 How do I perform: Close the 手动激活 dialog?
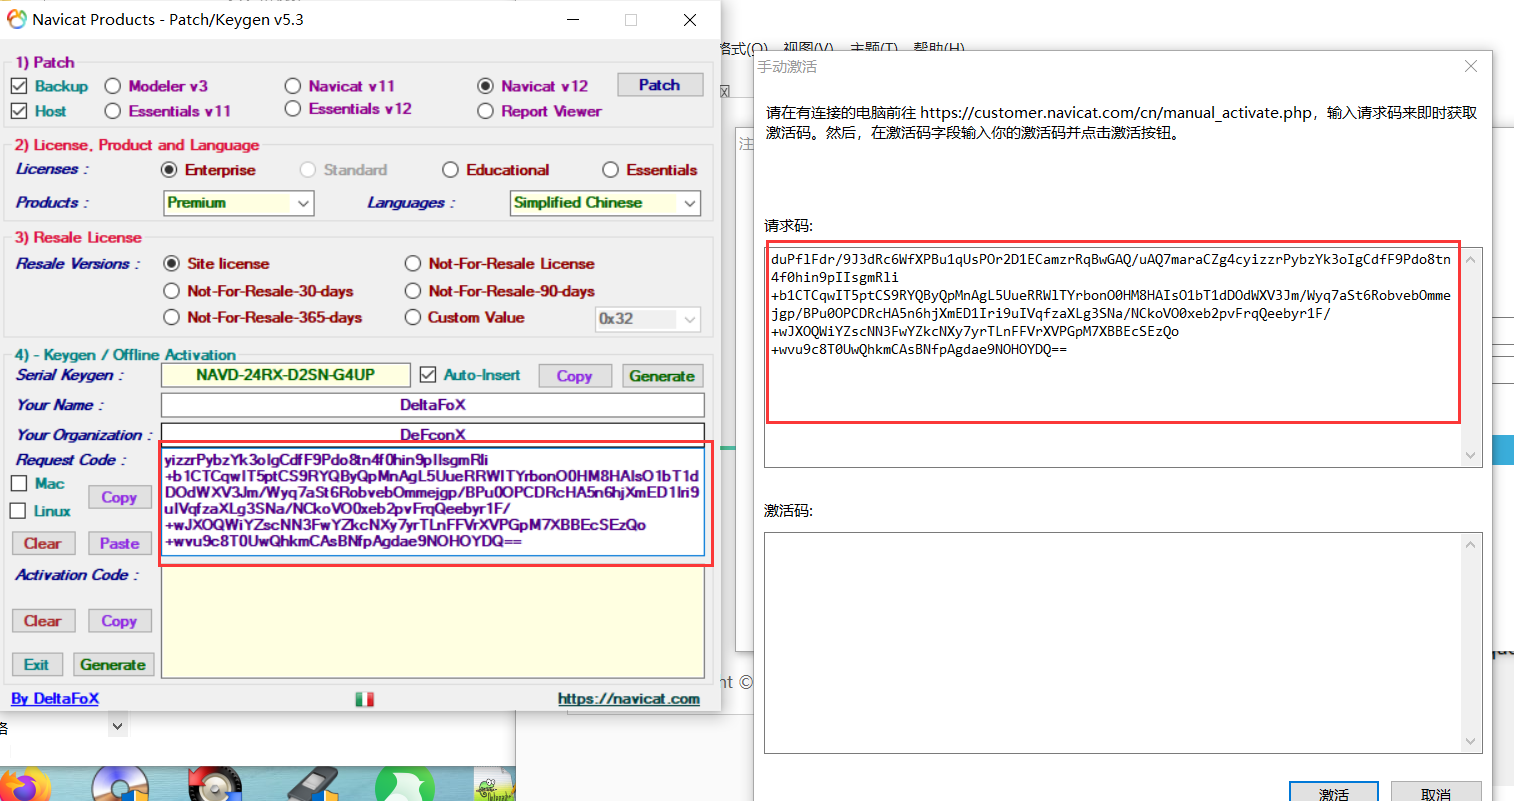(1470, 66)
